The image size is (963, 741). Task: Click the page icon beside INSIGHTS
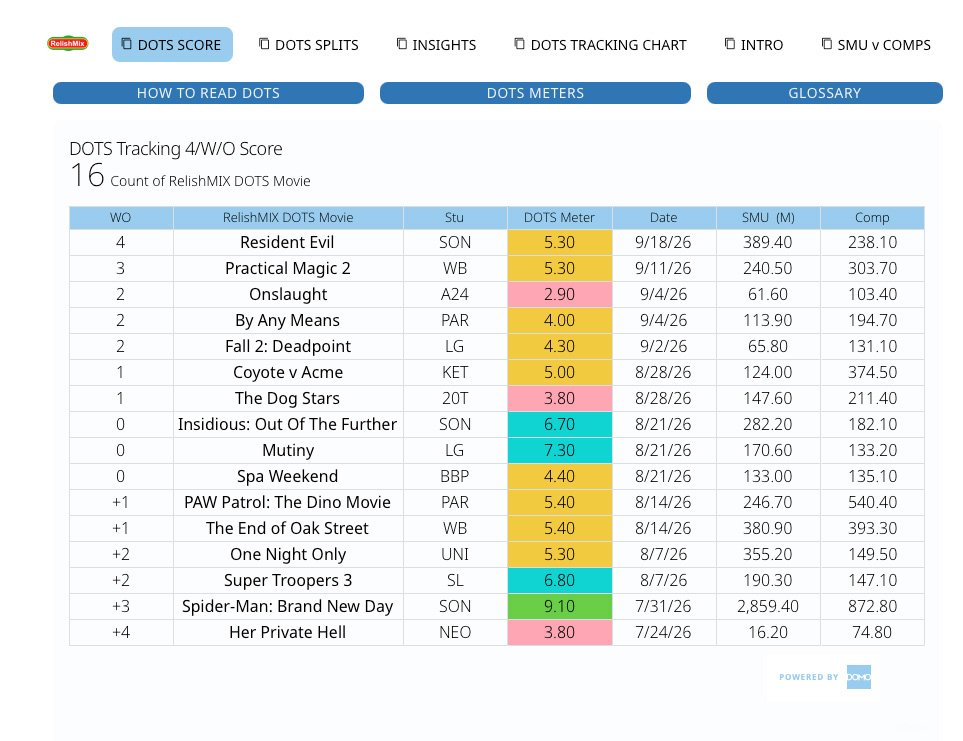(x=402, y=44)
